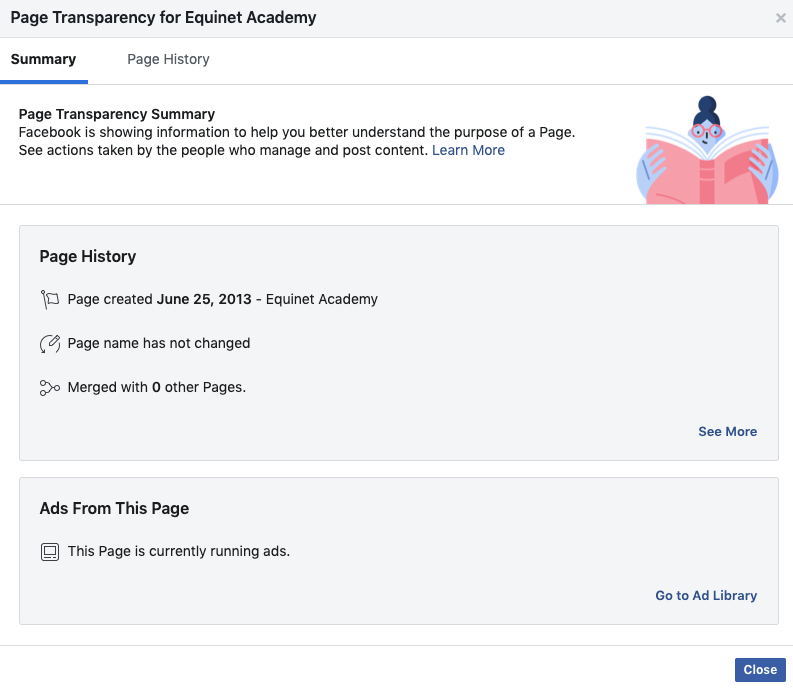
Task: Open the Go to Ad Library link
Action: [x=706, y=595]
